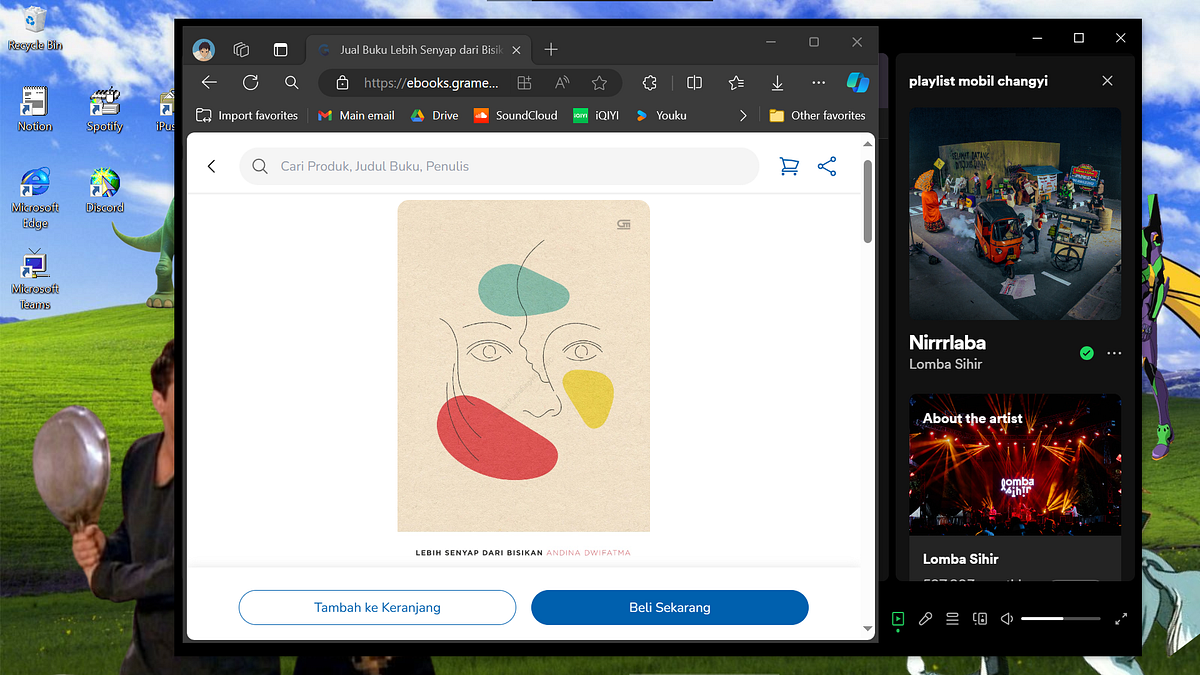
Task: Click the Nirrrlaba album artwork in Spotify
Action: coord(1015,214)
